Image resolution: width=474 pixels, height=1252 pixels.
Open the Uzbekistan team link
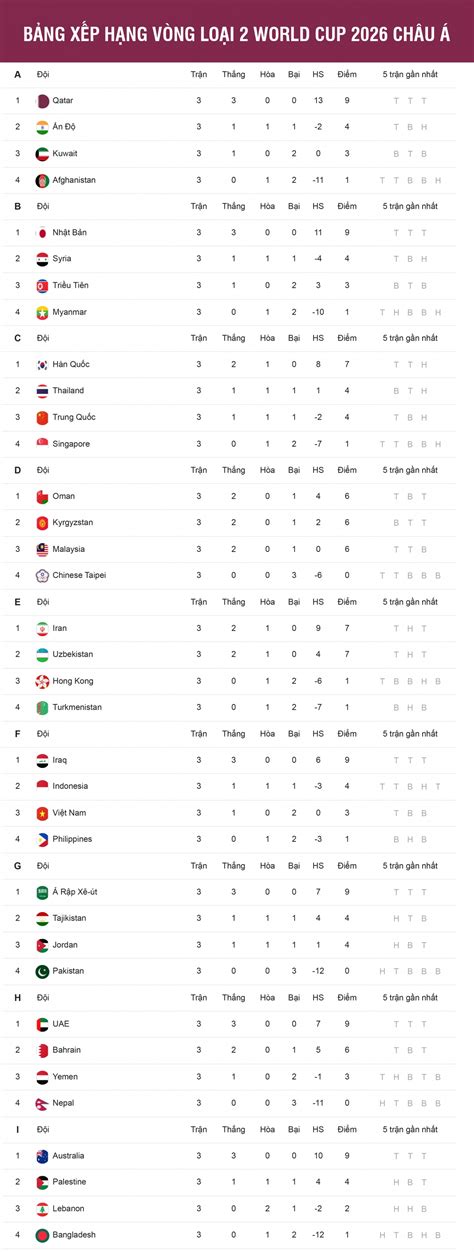pos(73,654)
